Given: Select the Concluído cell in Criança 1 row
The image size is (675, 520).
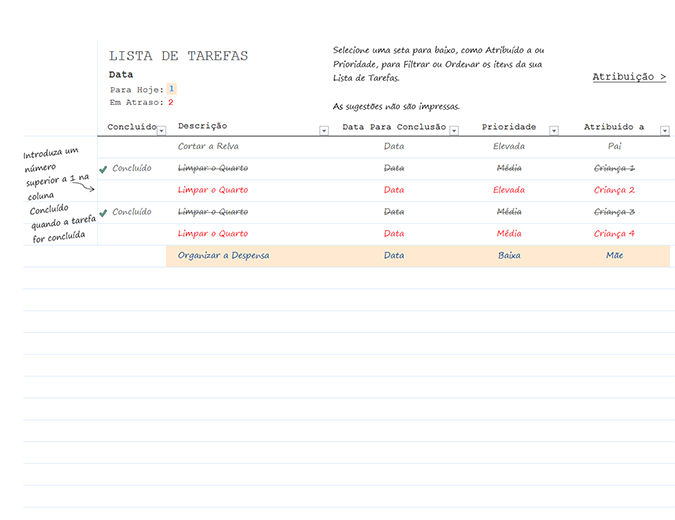Looking at the screenshot, I should coord(132,168).
